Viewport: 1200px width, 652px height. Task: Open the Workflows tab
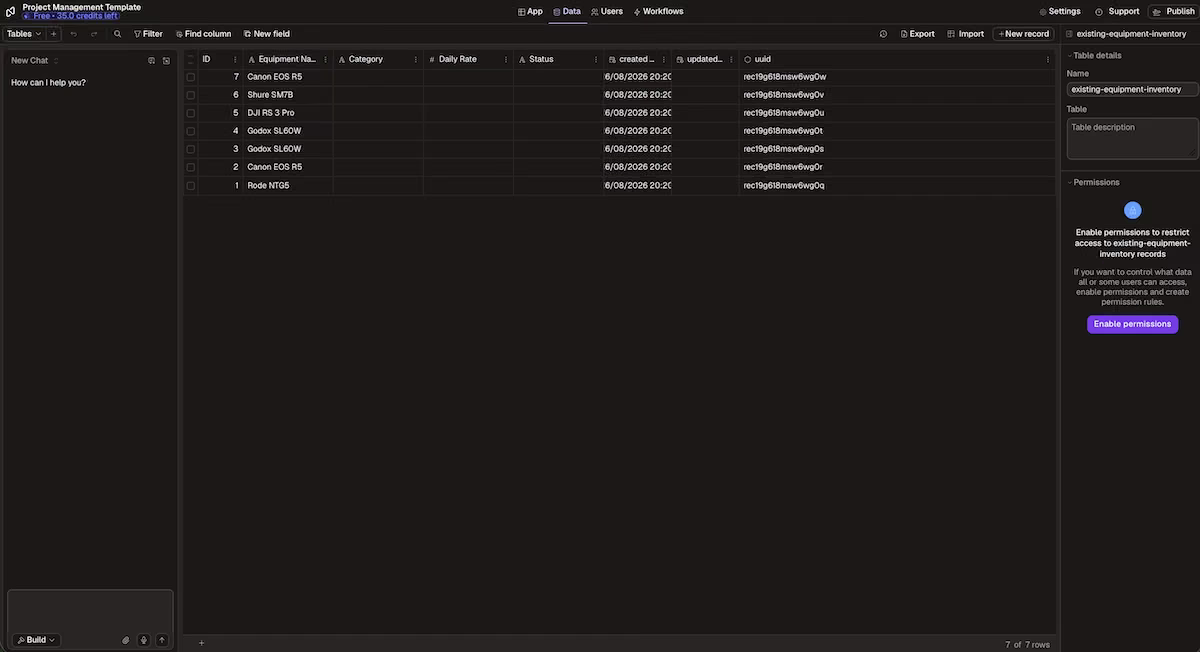click(658, 12)
